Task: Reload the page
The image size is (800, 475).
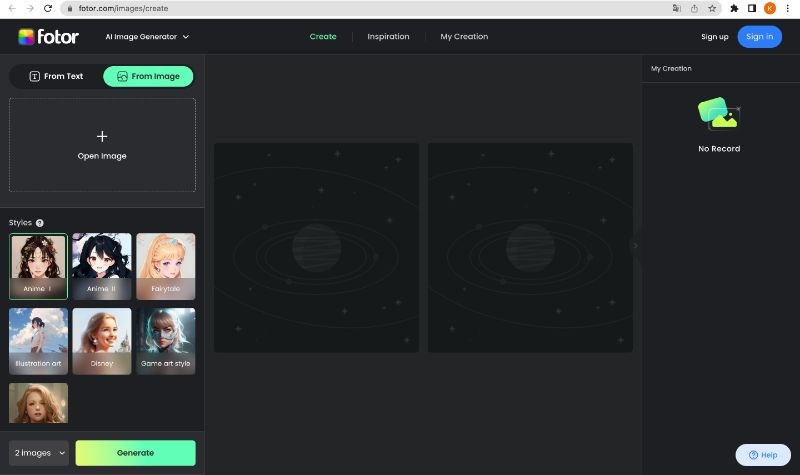Action: 48,8
